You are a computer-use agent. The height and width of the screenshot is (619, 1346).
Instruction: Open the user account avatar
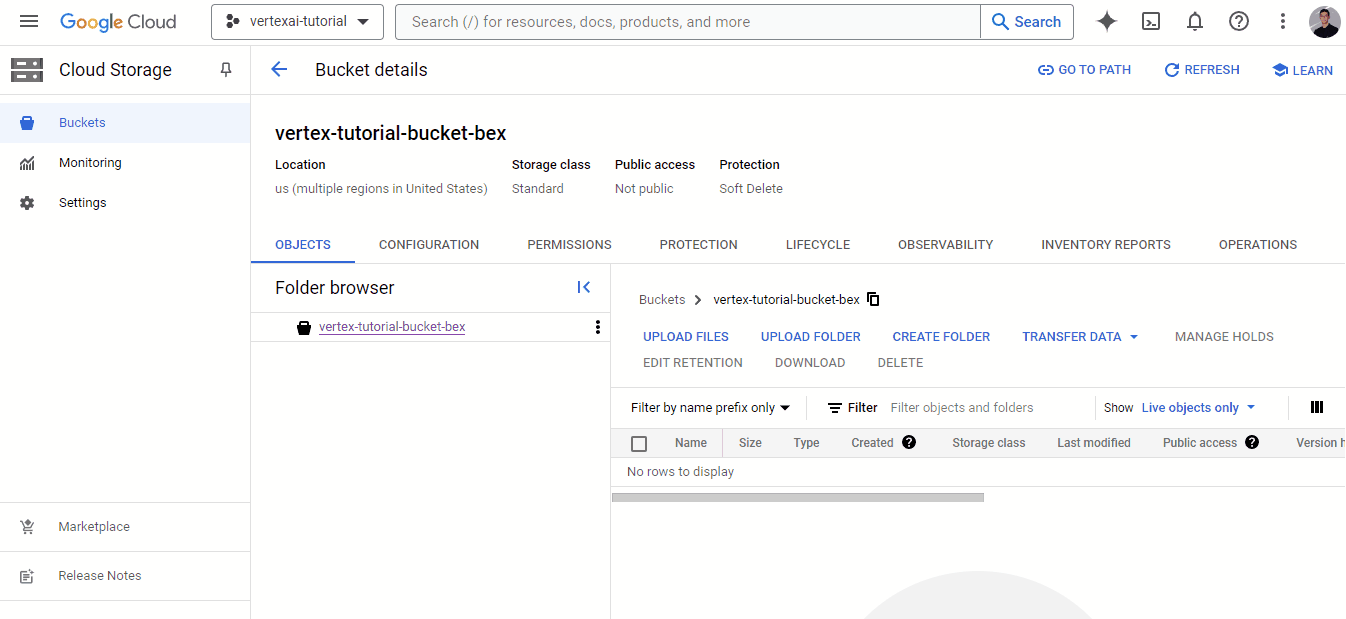point(1324,22)
